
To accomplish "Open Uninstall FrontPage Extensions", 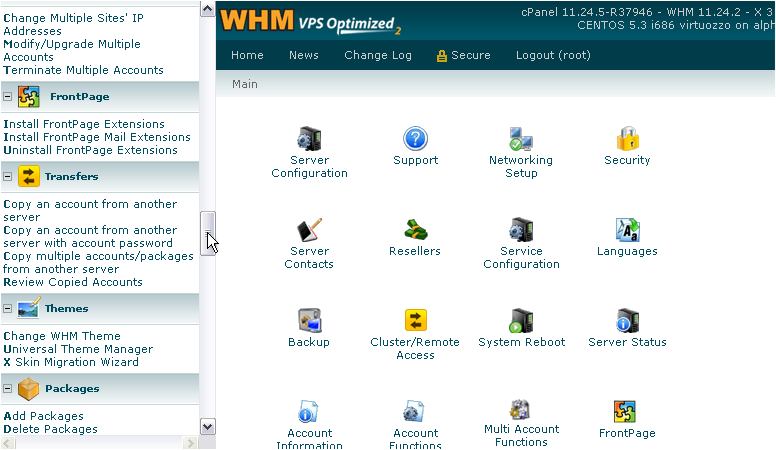I will click(90, 150).
